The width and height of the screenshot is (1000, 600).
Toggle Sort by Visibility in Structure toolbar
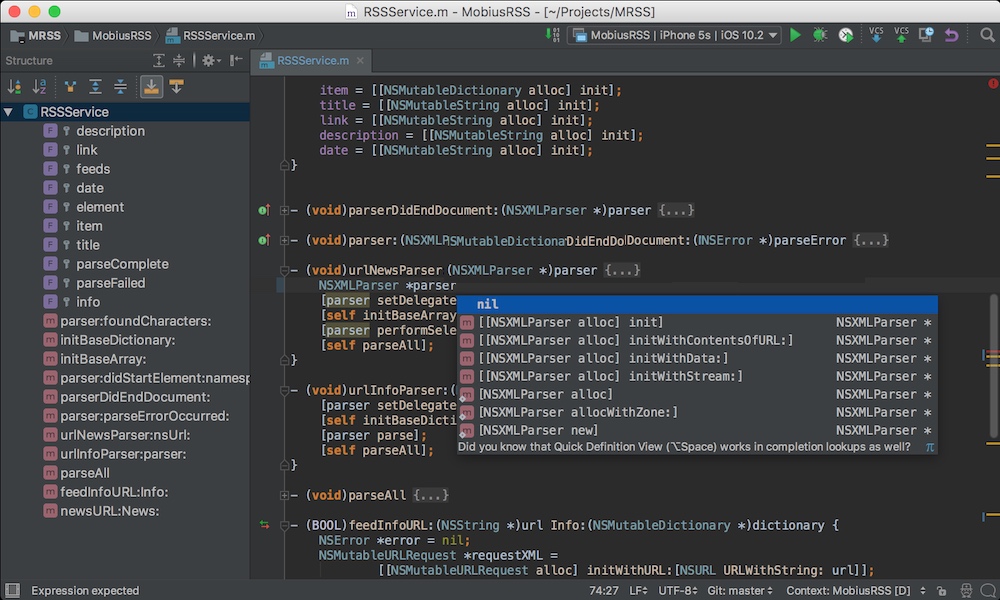[14, 87]
